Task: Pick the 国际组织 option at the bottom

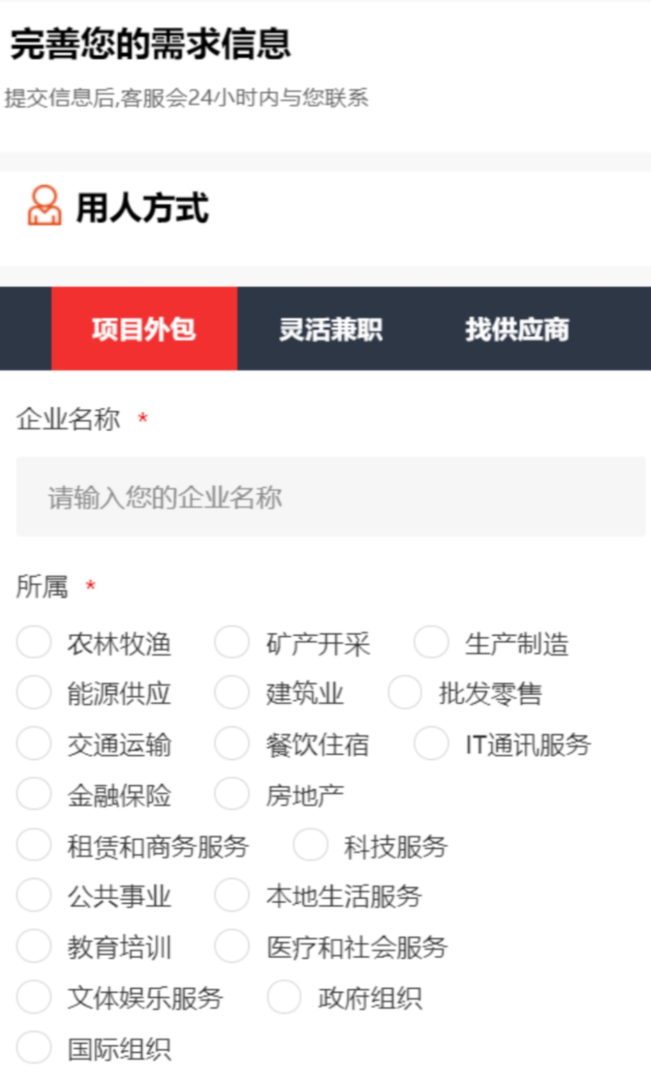Action: coord(32,1048)
